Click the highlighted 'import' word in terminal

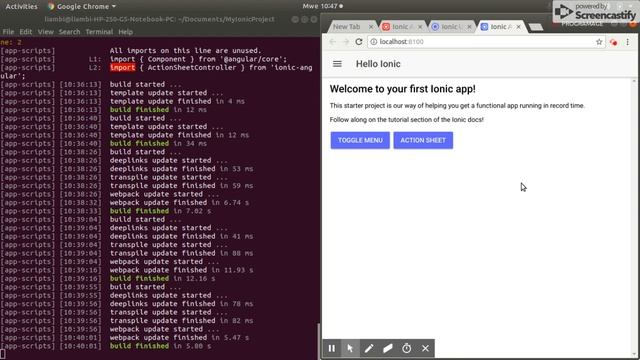pos(122,68)
